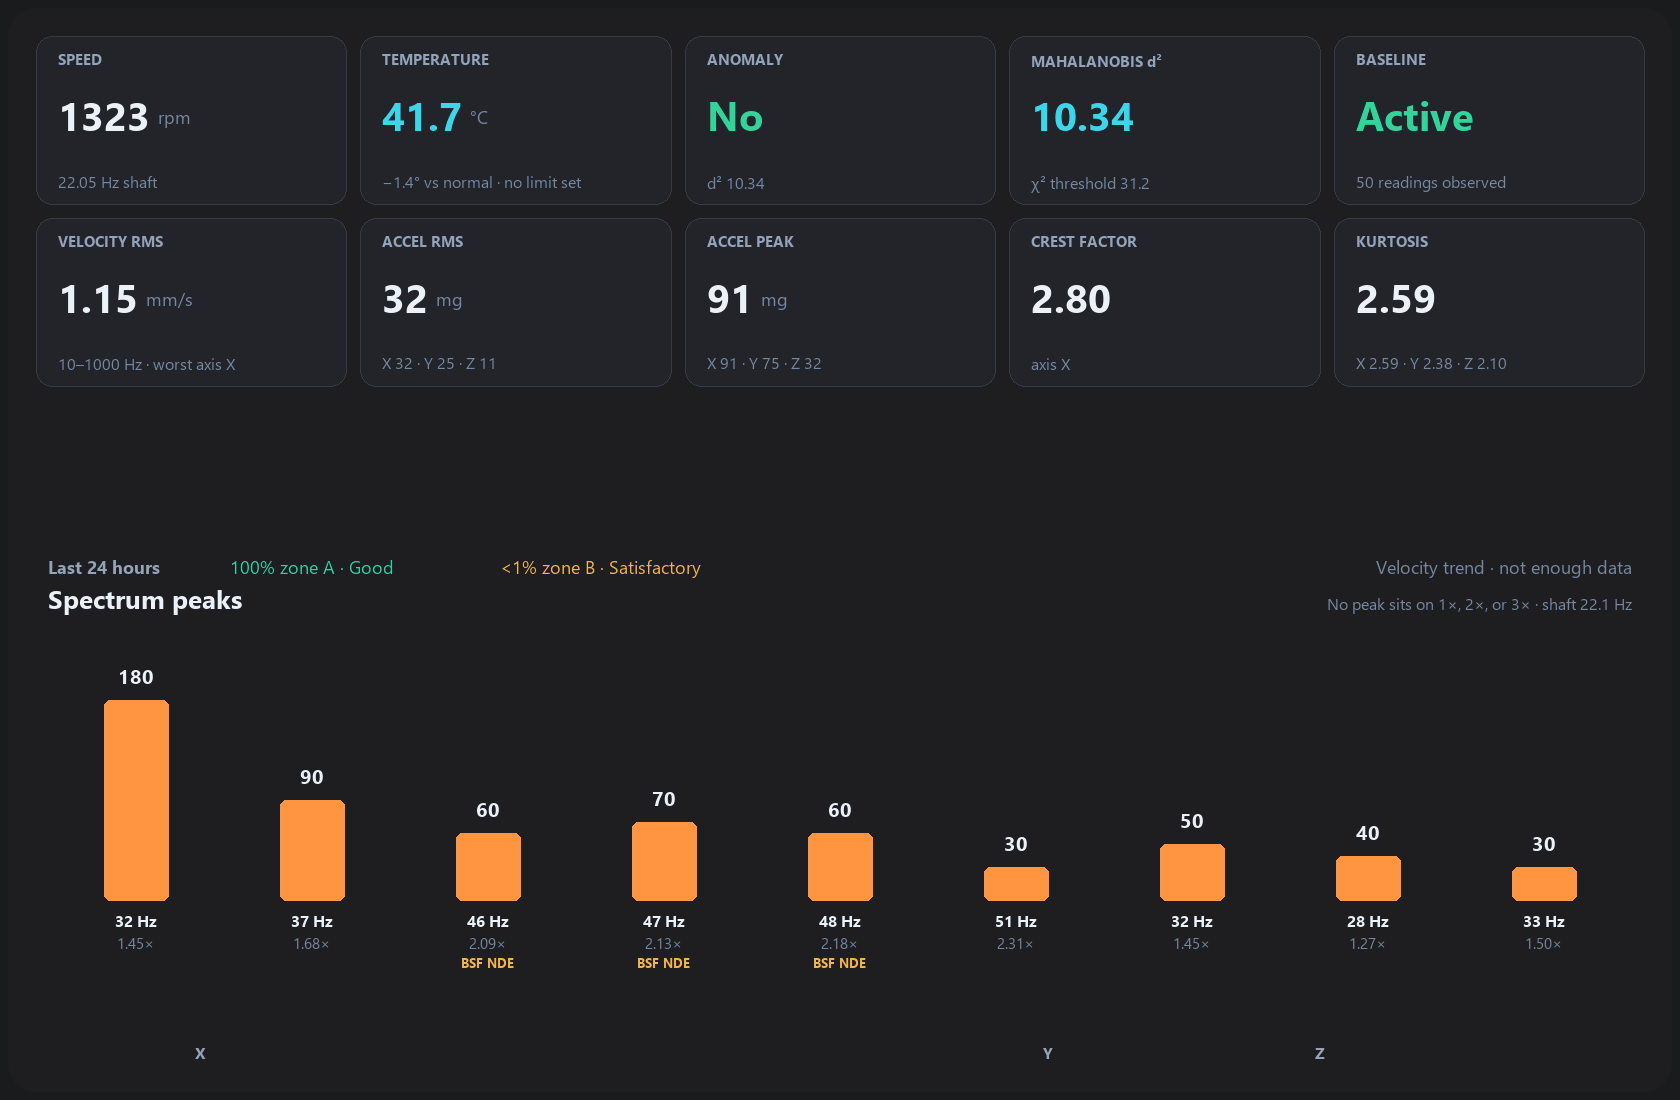Click the Kurtosis value 2.59

(1395, 300)
